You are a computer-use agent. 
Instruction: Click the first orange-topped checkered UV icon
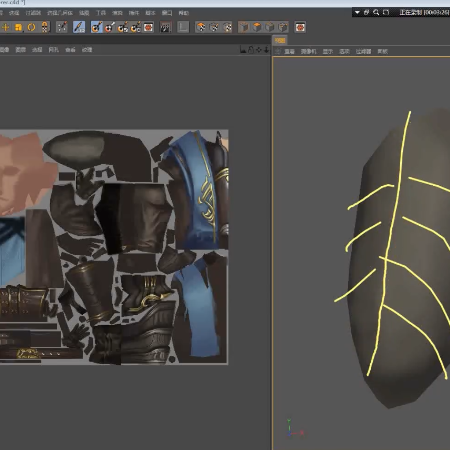[x=201, y=27]
